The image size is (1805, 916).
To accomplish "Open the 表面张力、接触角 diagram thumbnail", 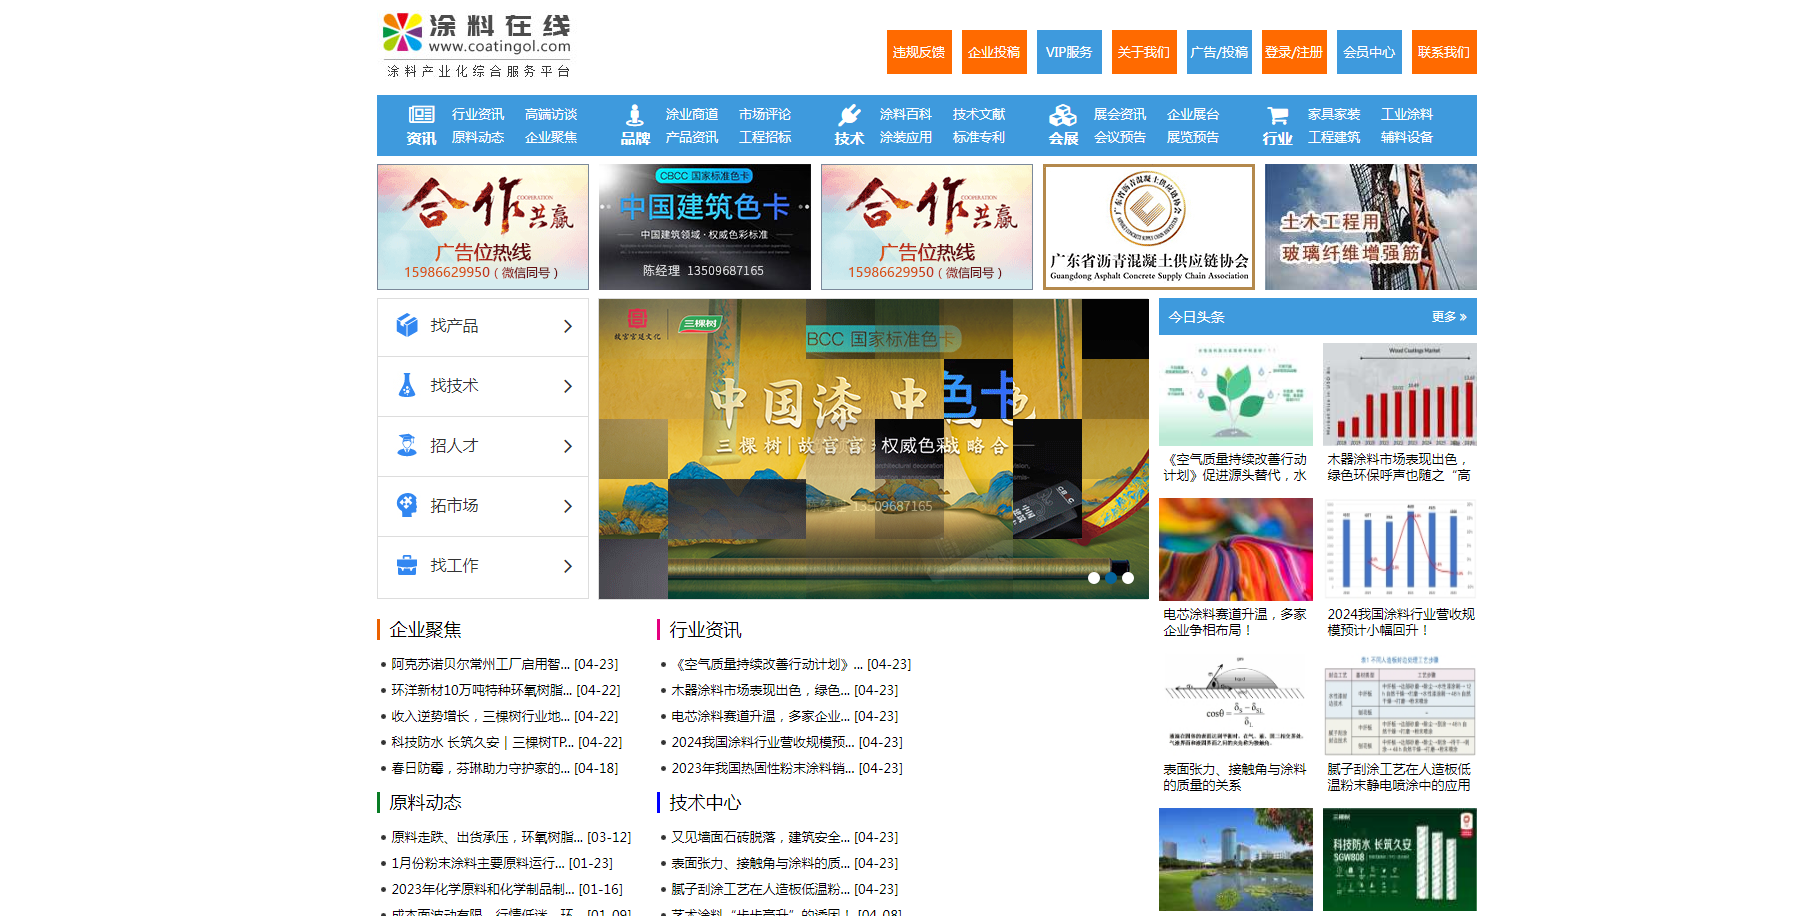I will pos(1236,704).
